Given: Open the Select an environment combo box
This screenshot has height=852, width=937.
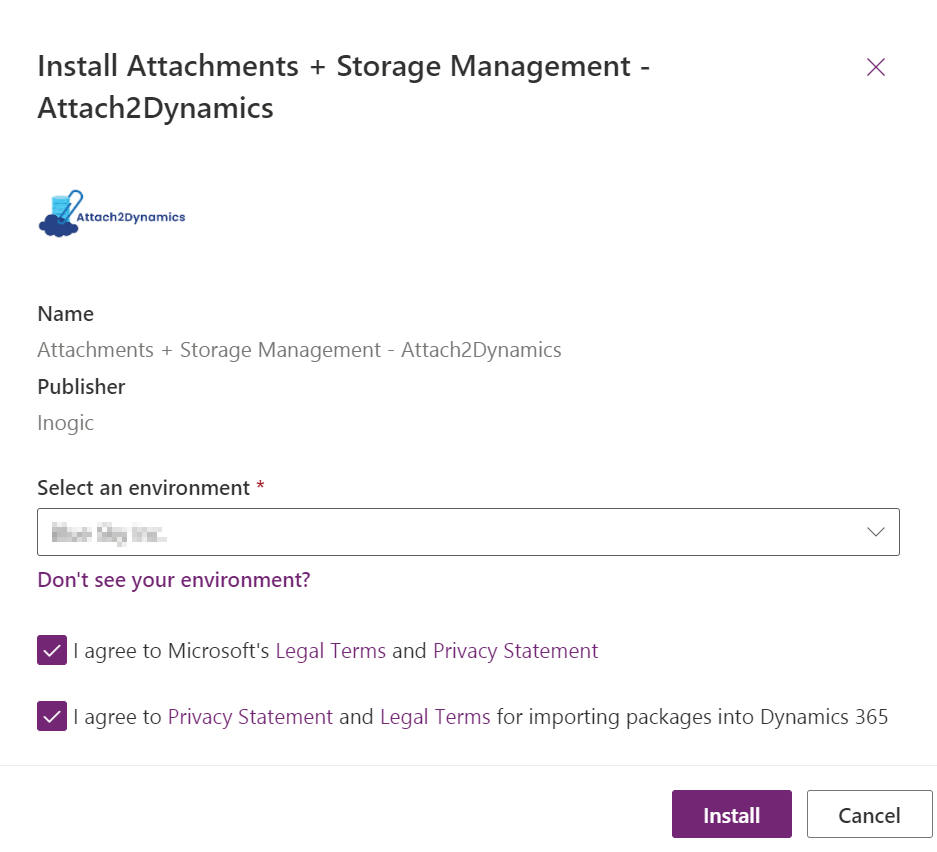Looking at the screenshot, I should pyautogui.click(x=468, y=532).
